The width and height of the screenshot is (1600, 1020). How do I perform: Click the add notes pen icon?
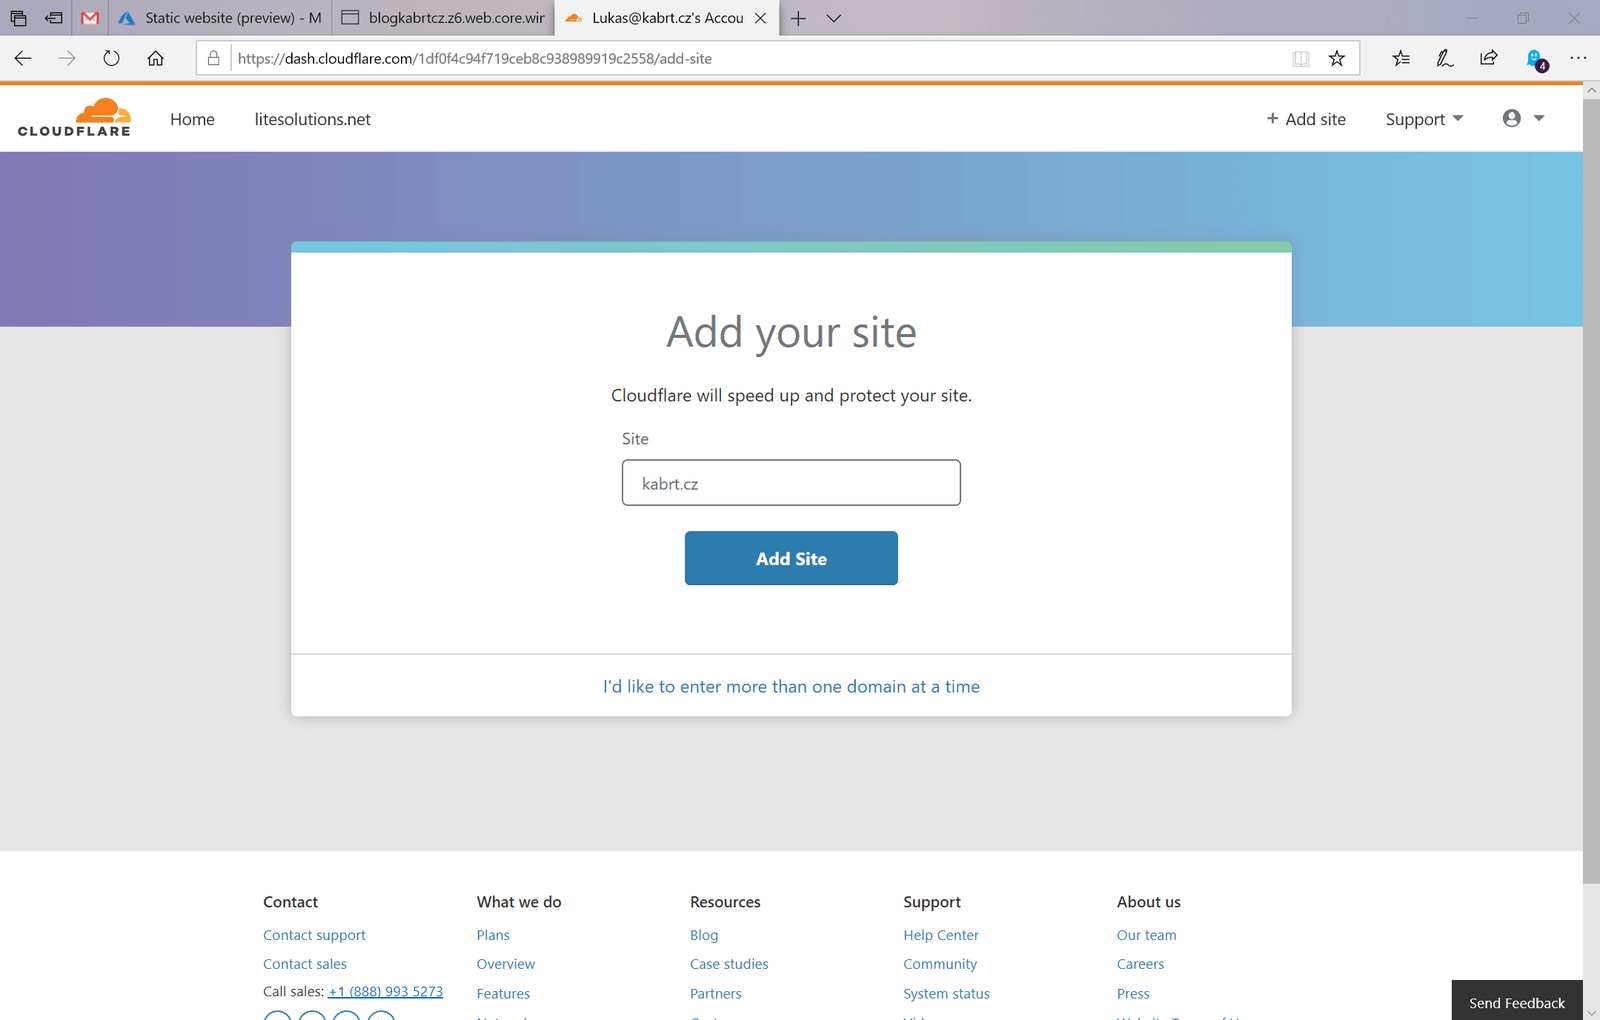click(x=1445, y=58)
